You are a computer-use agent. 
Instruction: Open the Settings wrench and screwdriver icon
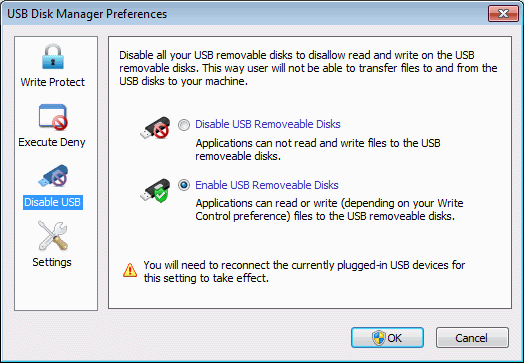[53, 236]
